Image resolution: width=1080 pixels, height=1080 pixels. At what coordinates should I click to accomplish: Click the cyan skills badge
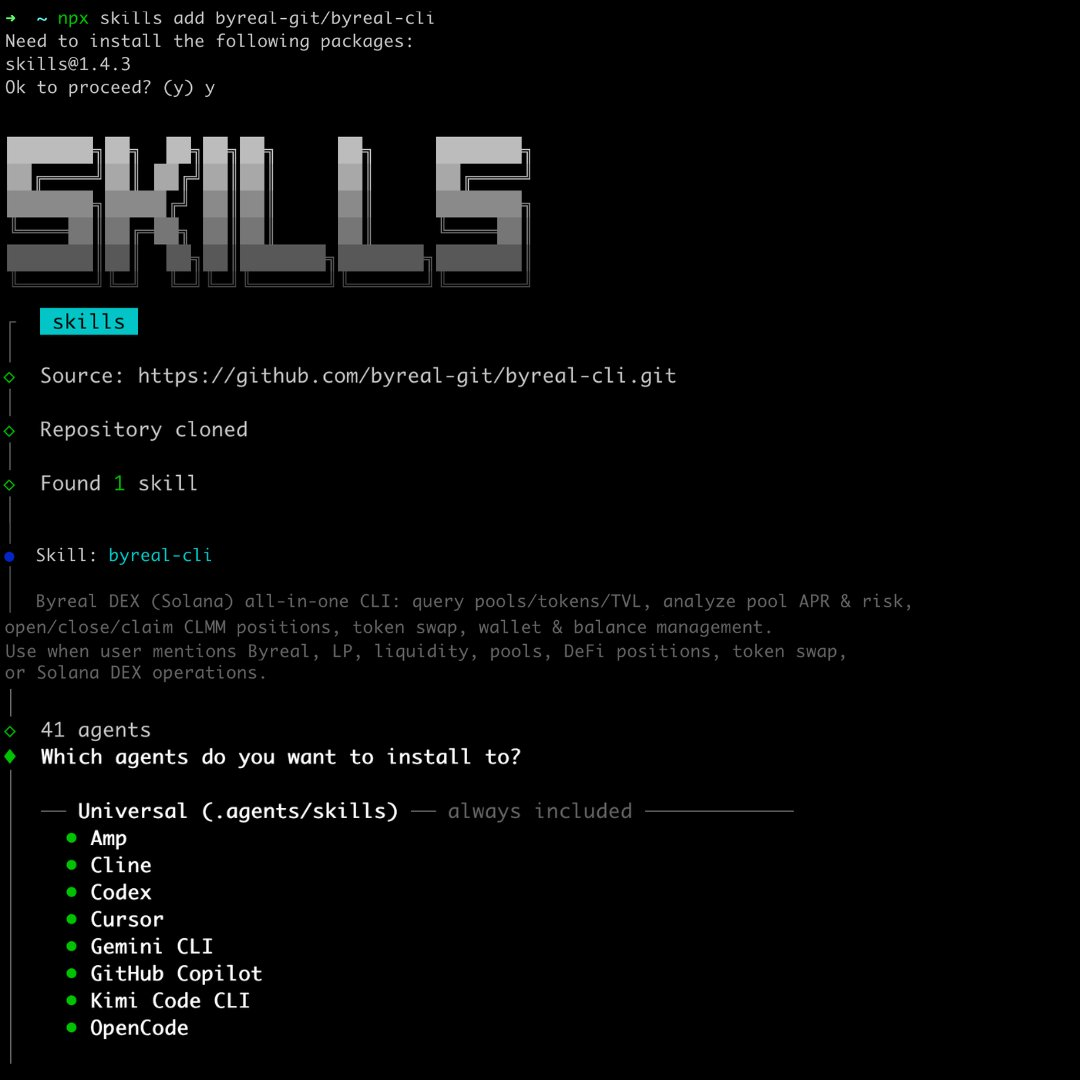pos(89,322)
